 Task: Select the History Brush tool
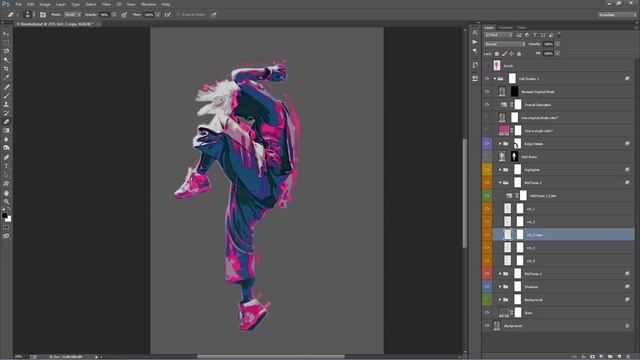(x=6, y=113)
